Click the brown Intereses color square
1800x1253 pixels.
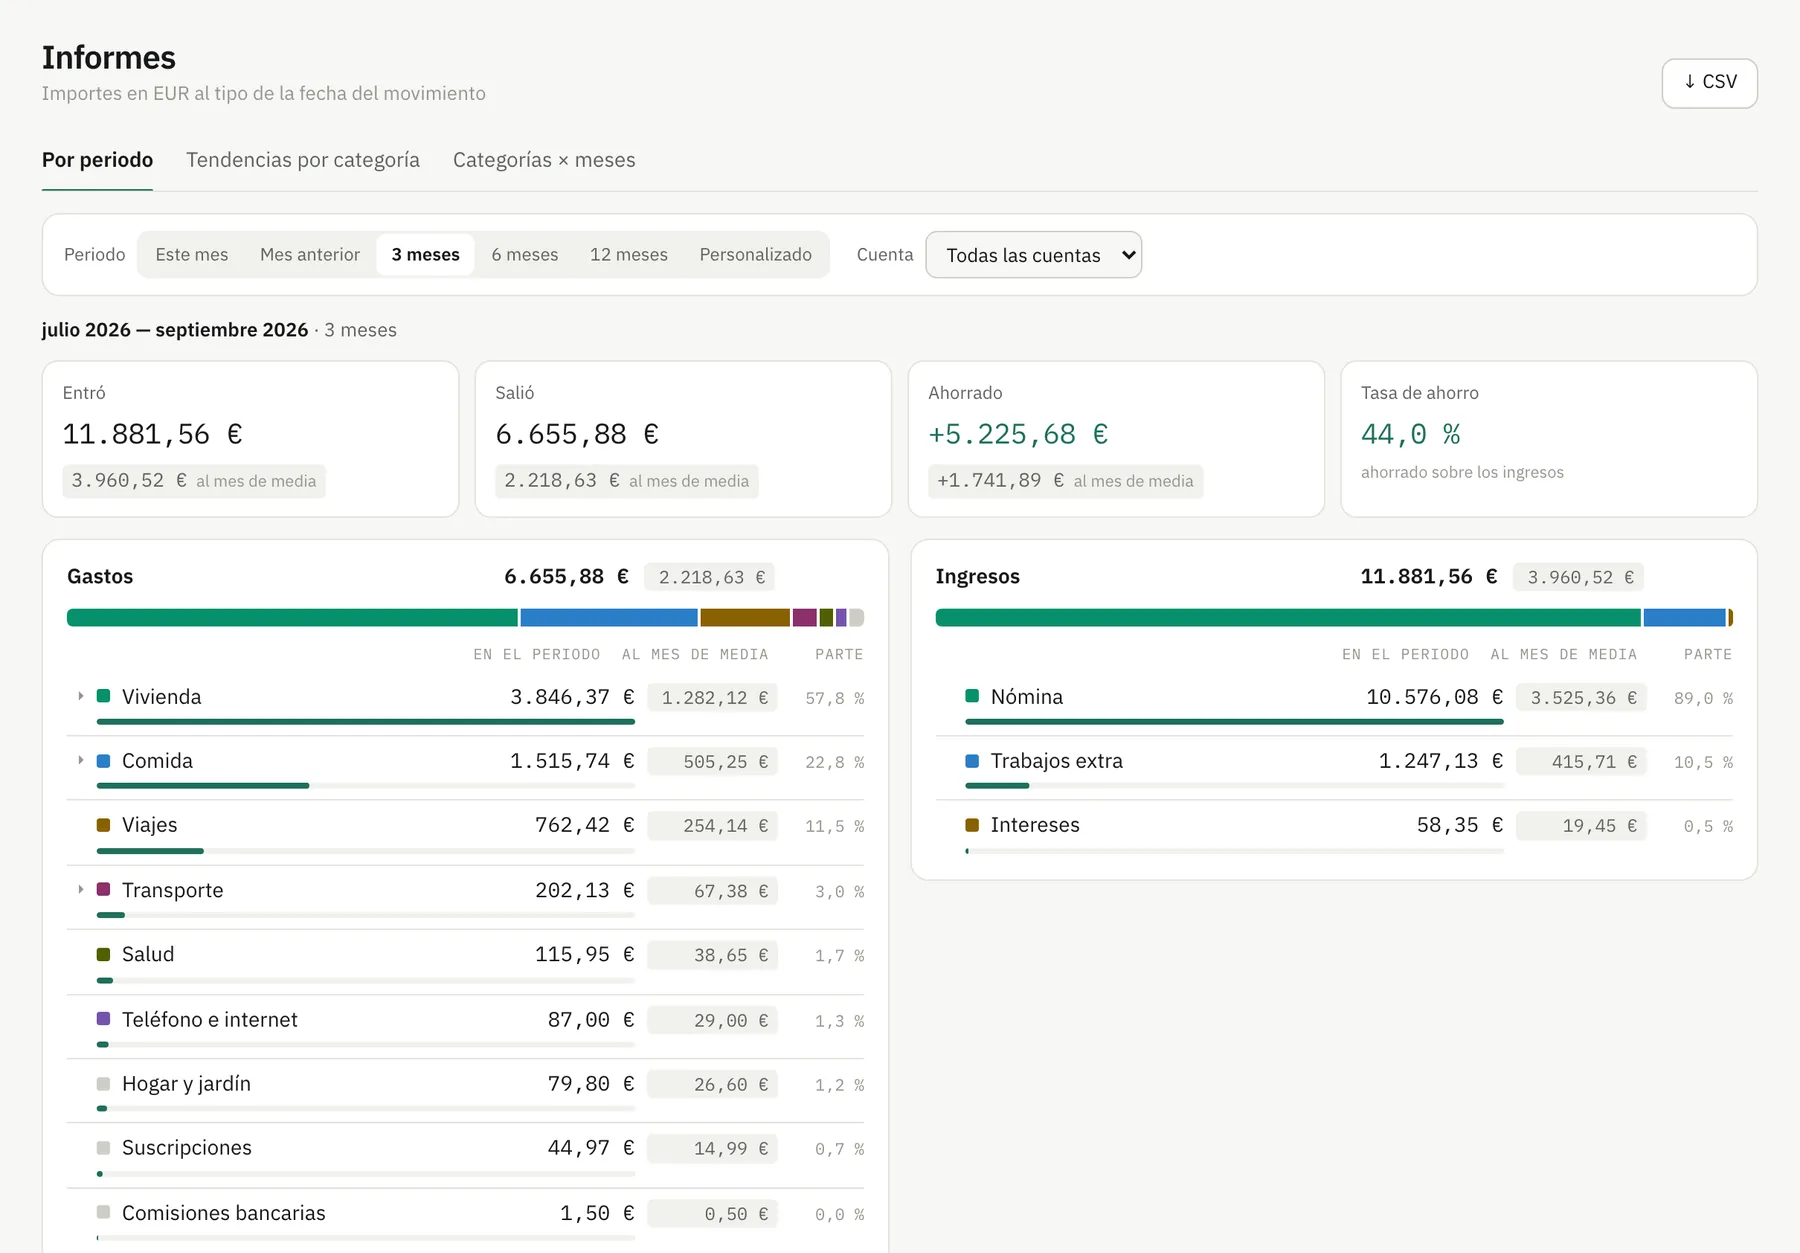click(972, 825)
